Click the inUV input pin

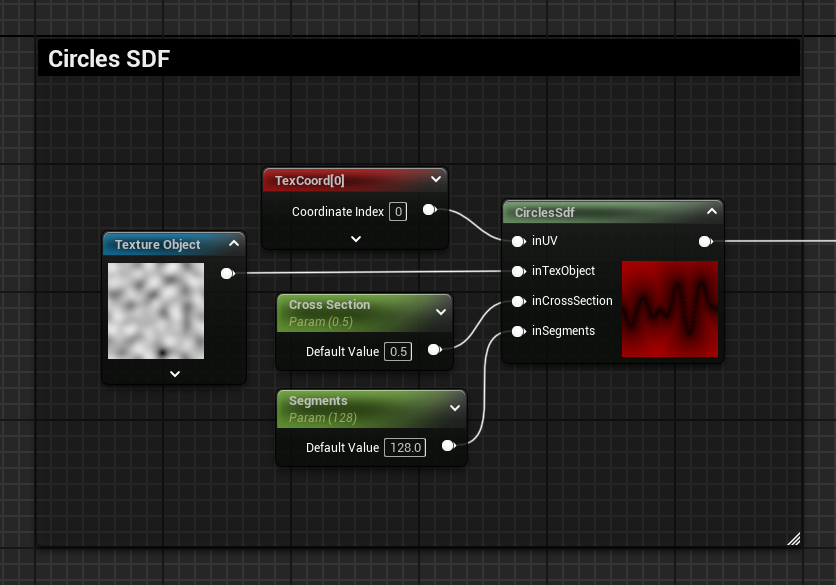click(518, 241)
